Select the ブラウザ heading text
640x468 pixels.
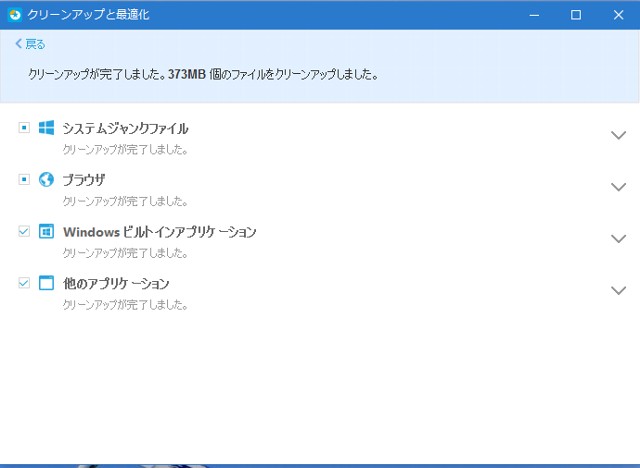[x=84, y=180]
